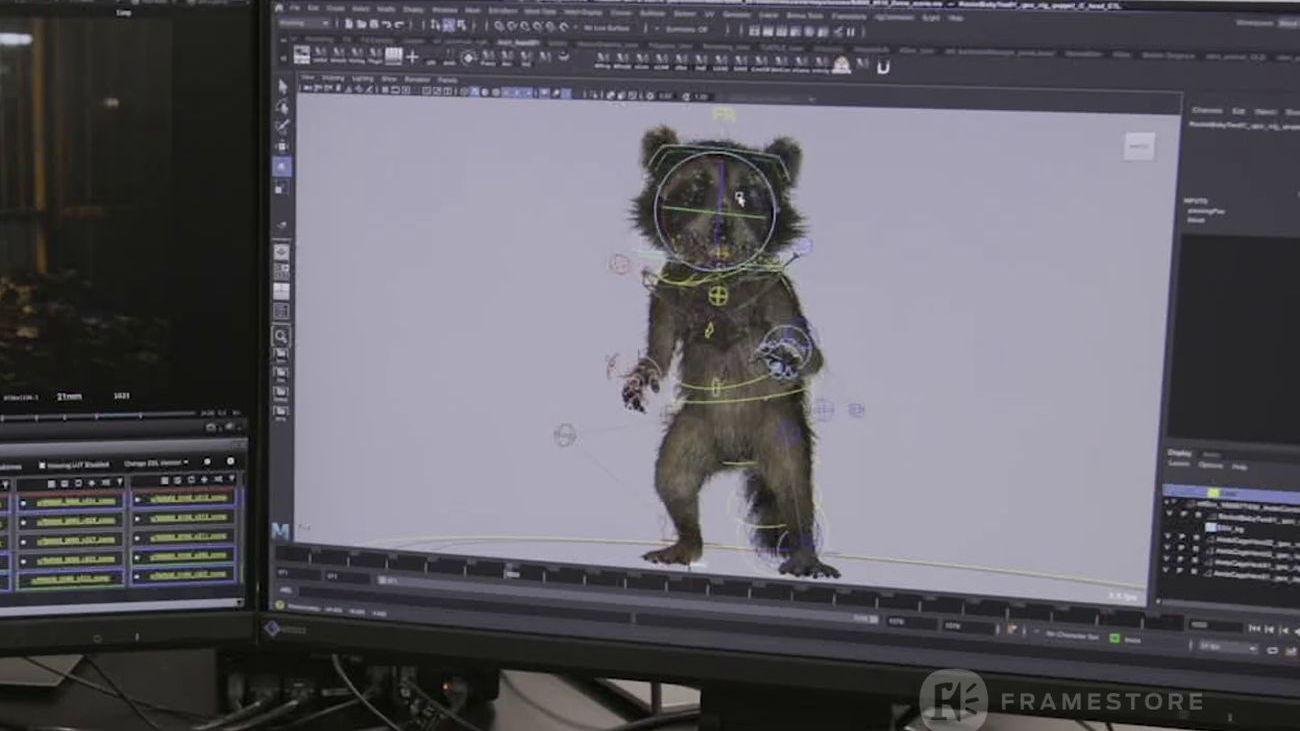The height and width of the screenshot is (731, 1300).
Task: Click the Maya logo at the viewport's bottom corner
Action: click(280, 531)
